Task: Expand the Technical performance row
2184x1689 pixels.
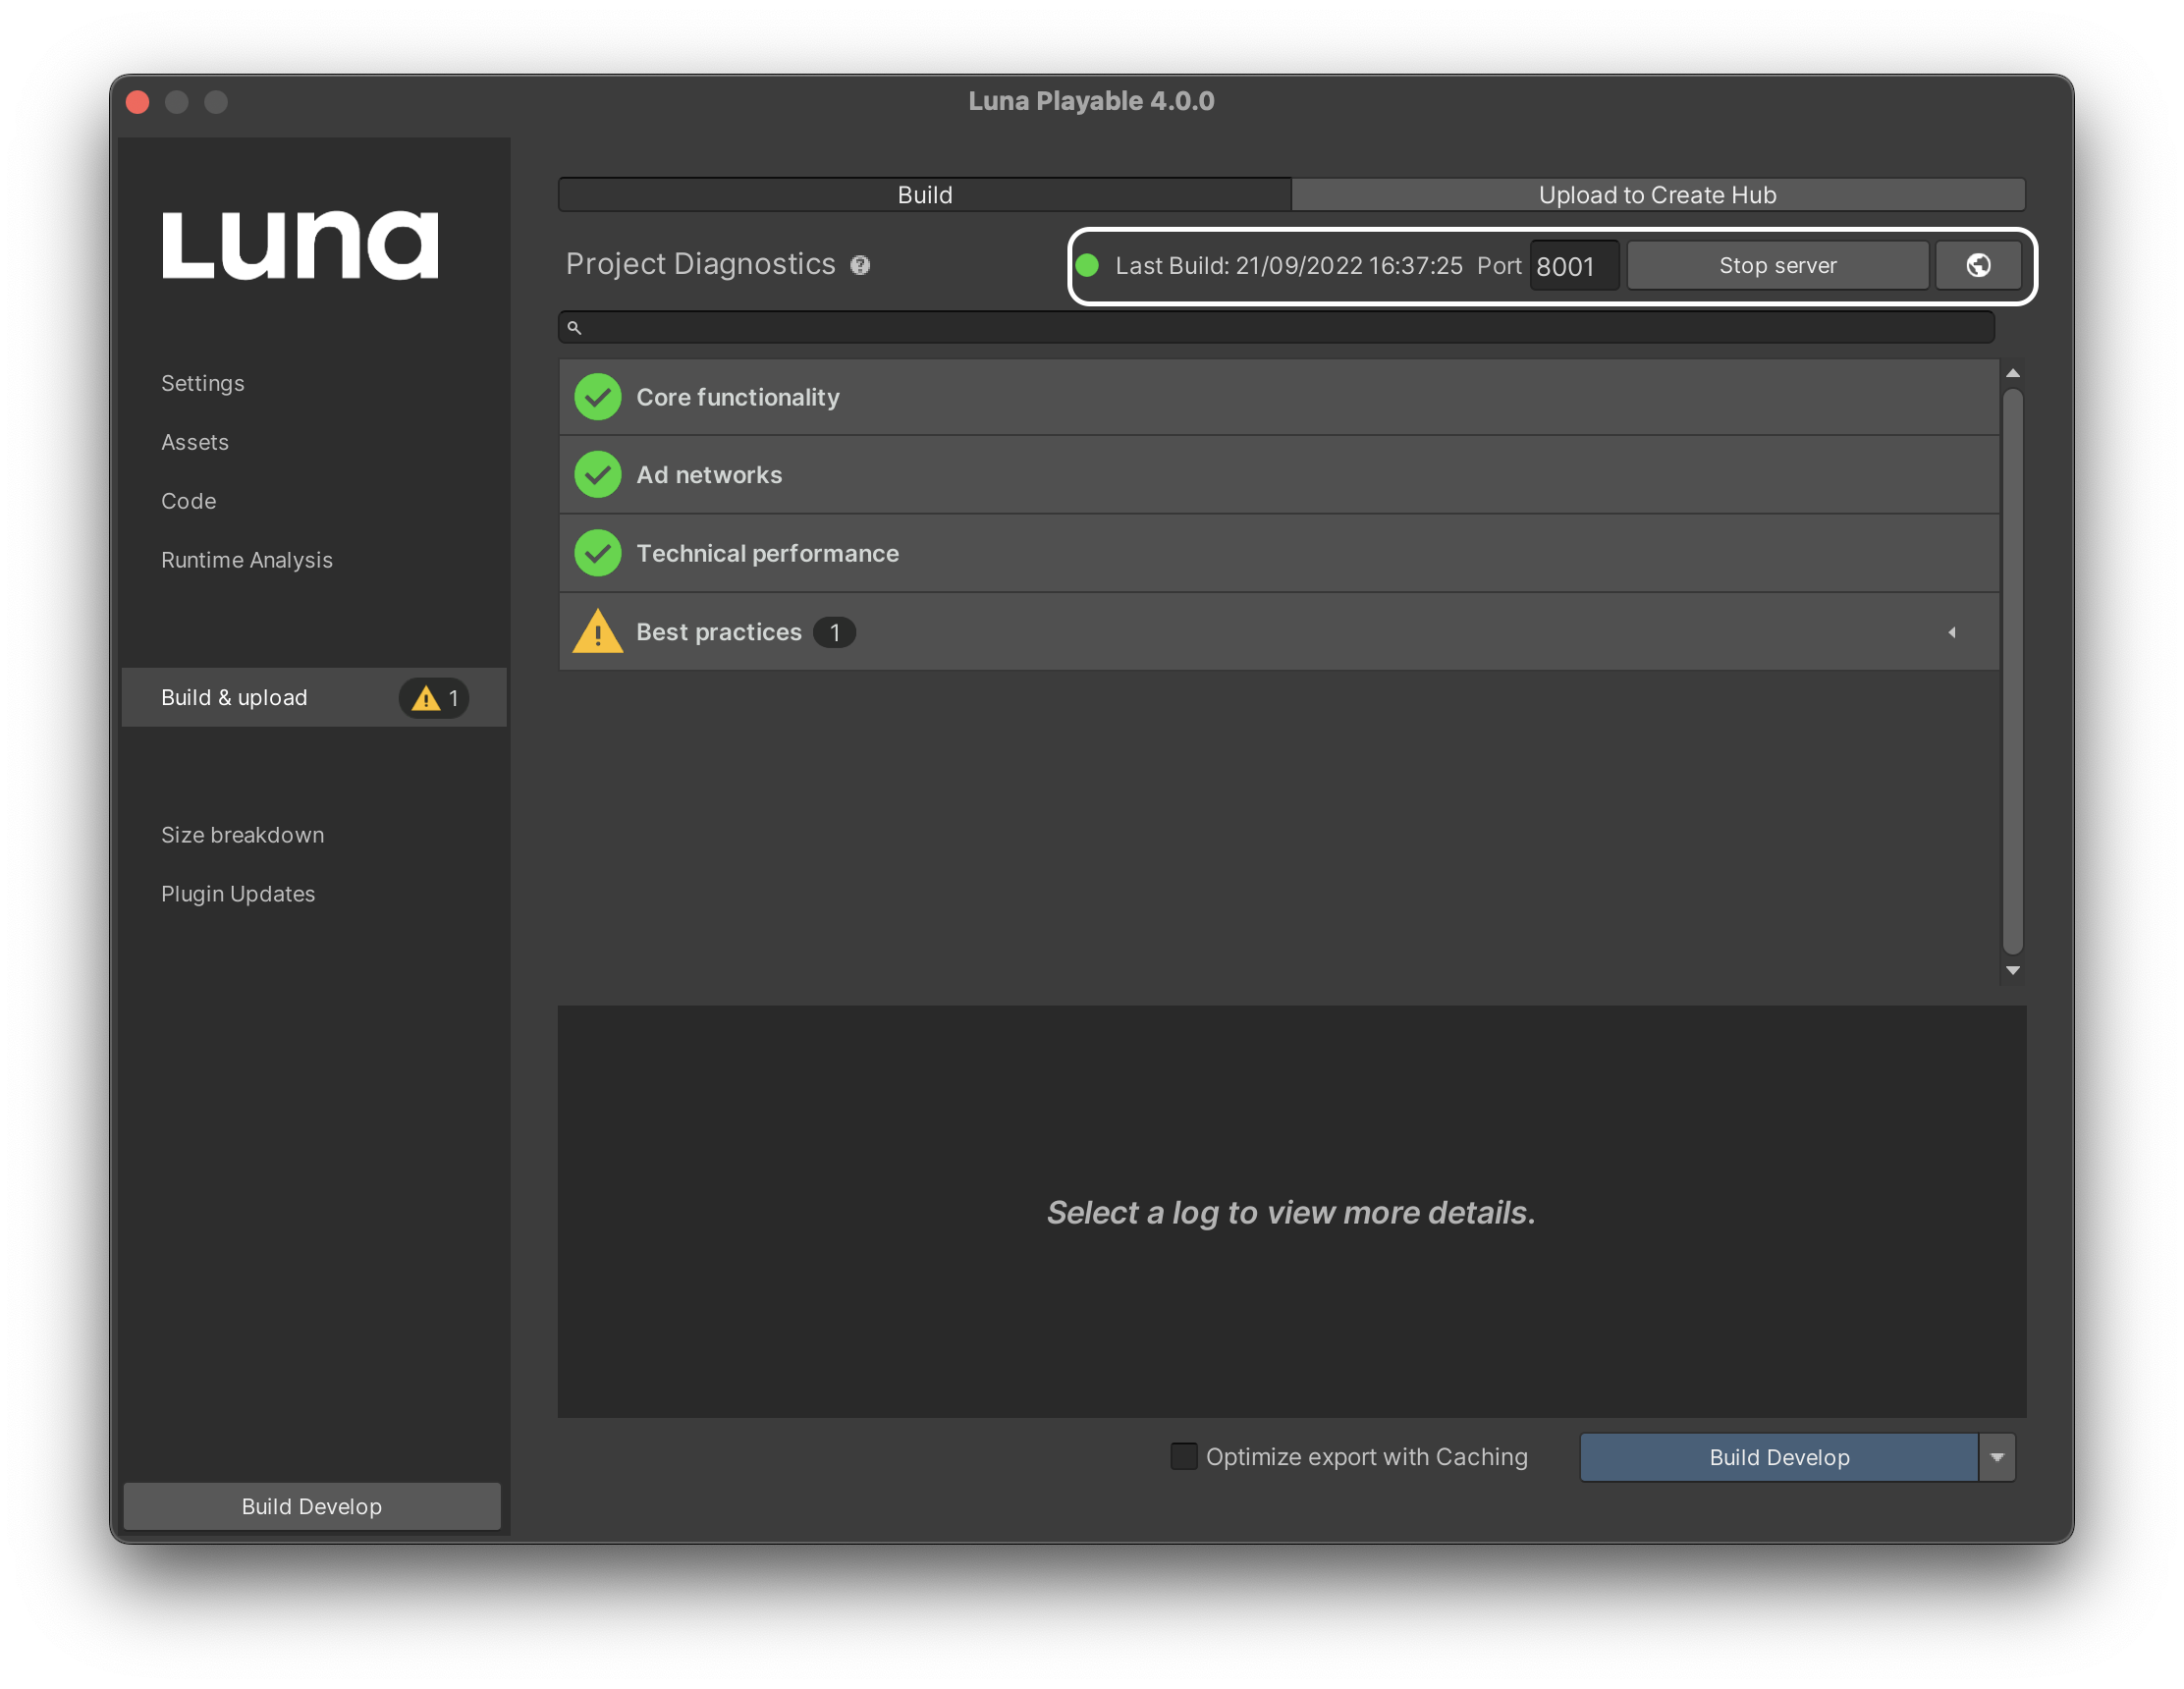Action: tap(1278, 553)
